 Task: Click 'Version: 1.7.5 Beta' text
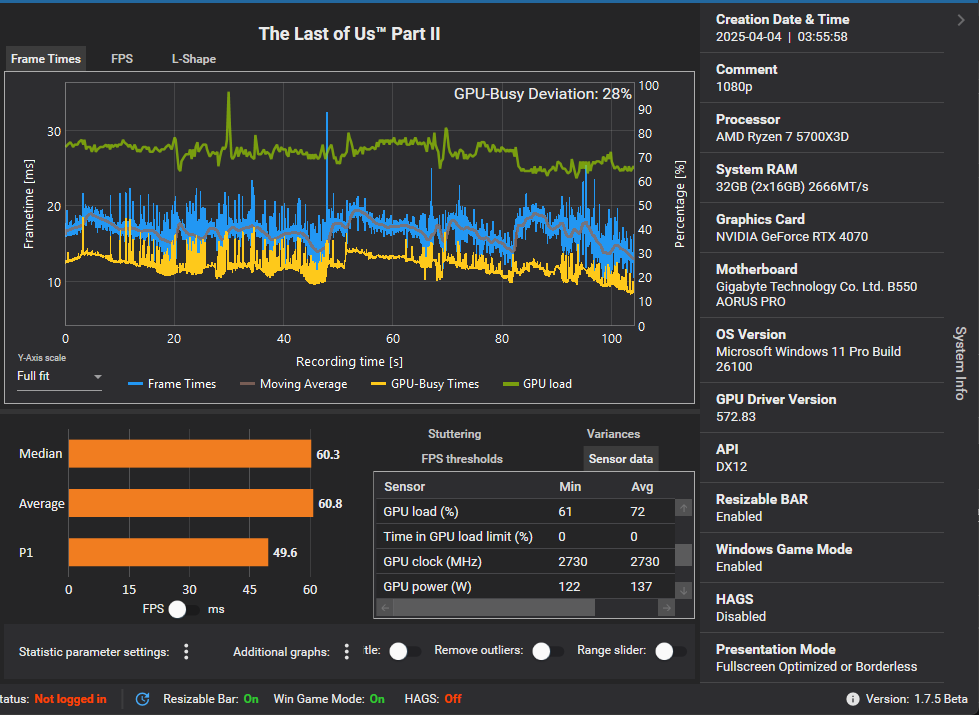917,699
